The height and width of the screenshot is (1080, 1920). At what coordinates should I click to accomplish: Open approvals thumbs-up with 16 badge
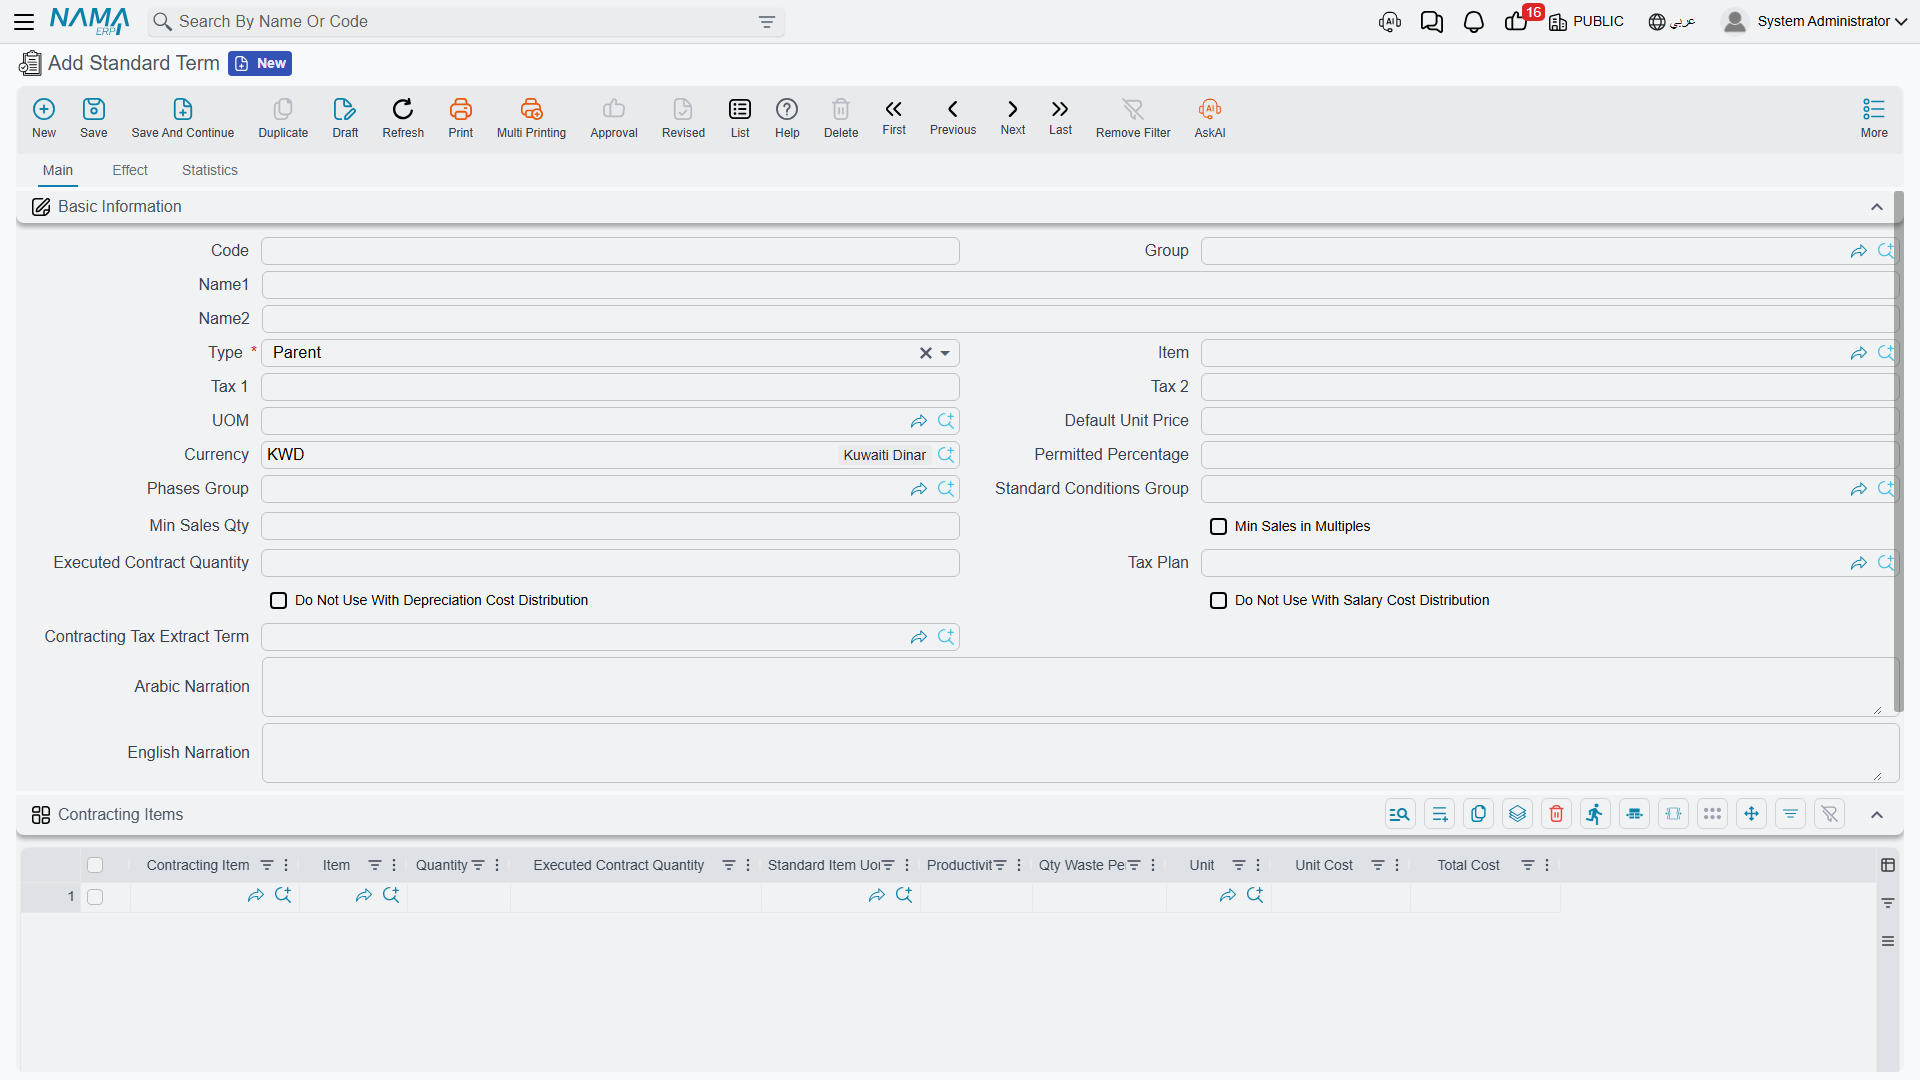pos(1516,22)
